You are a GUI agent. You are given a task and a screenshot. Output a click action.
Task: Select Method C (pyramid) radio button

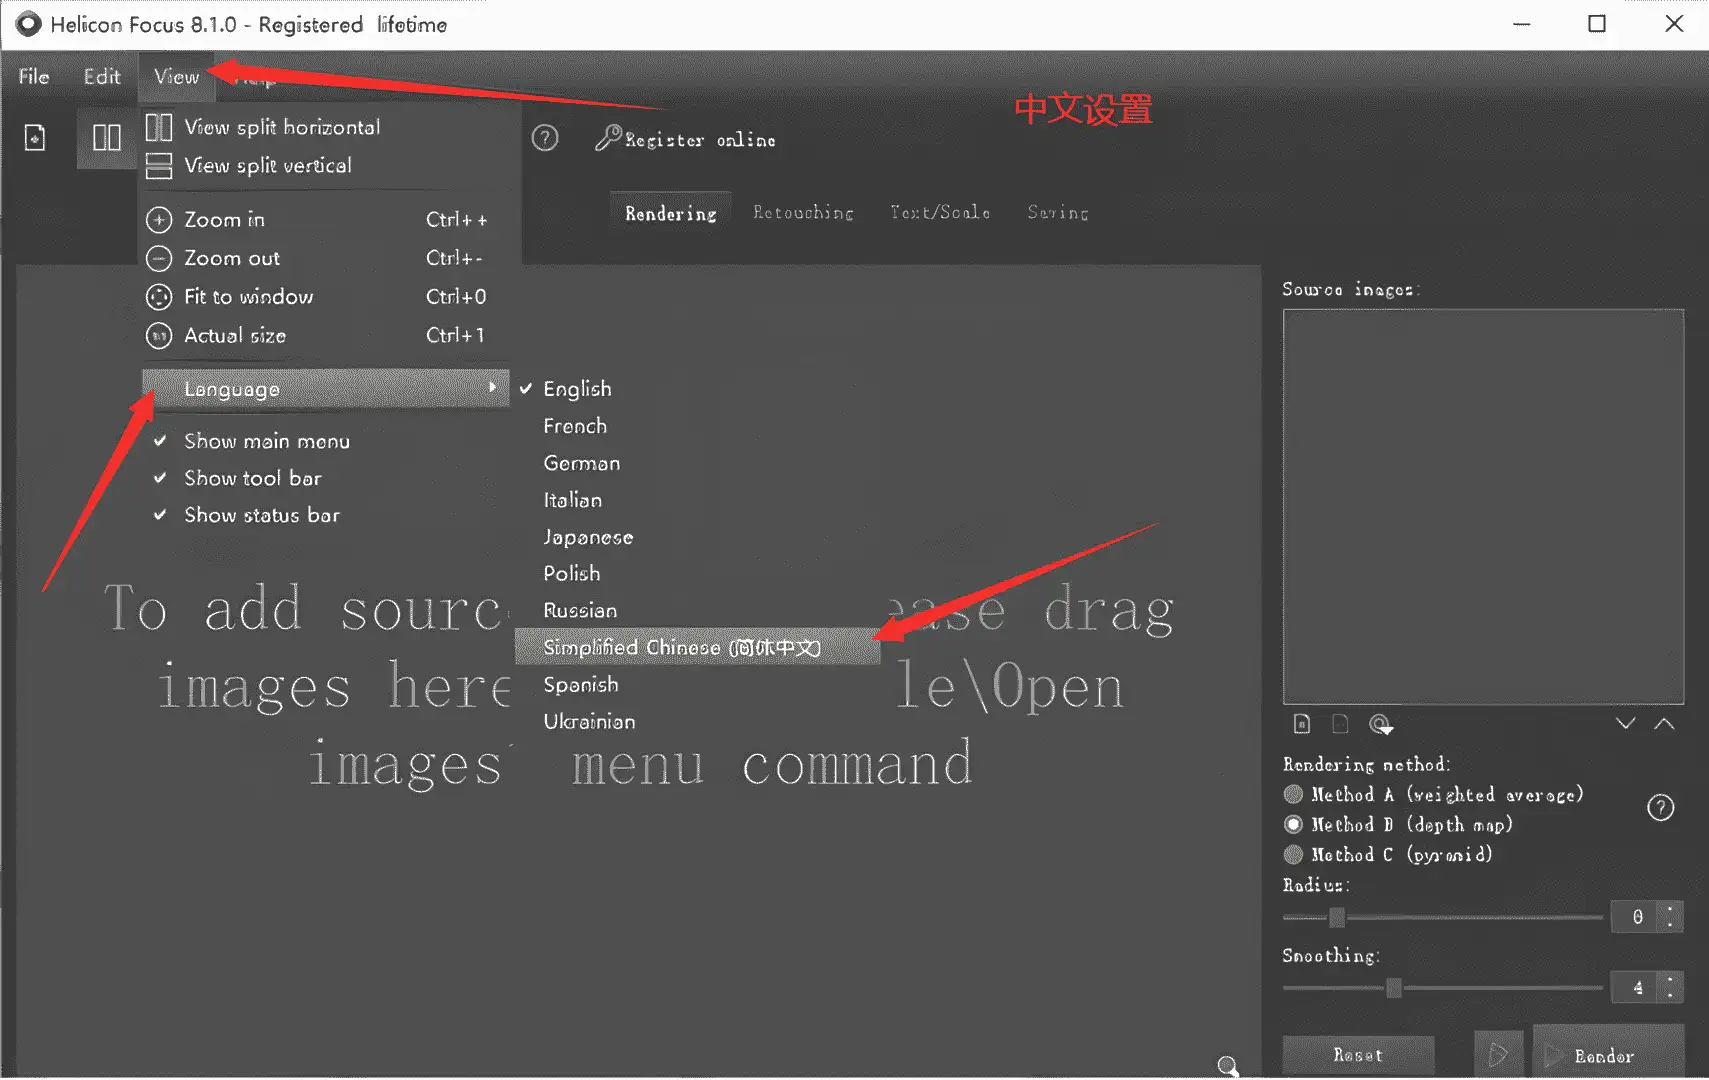tap(1293, 855)
